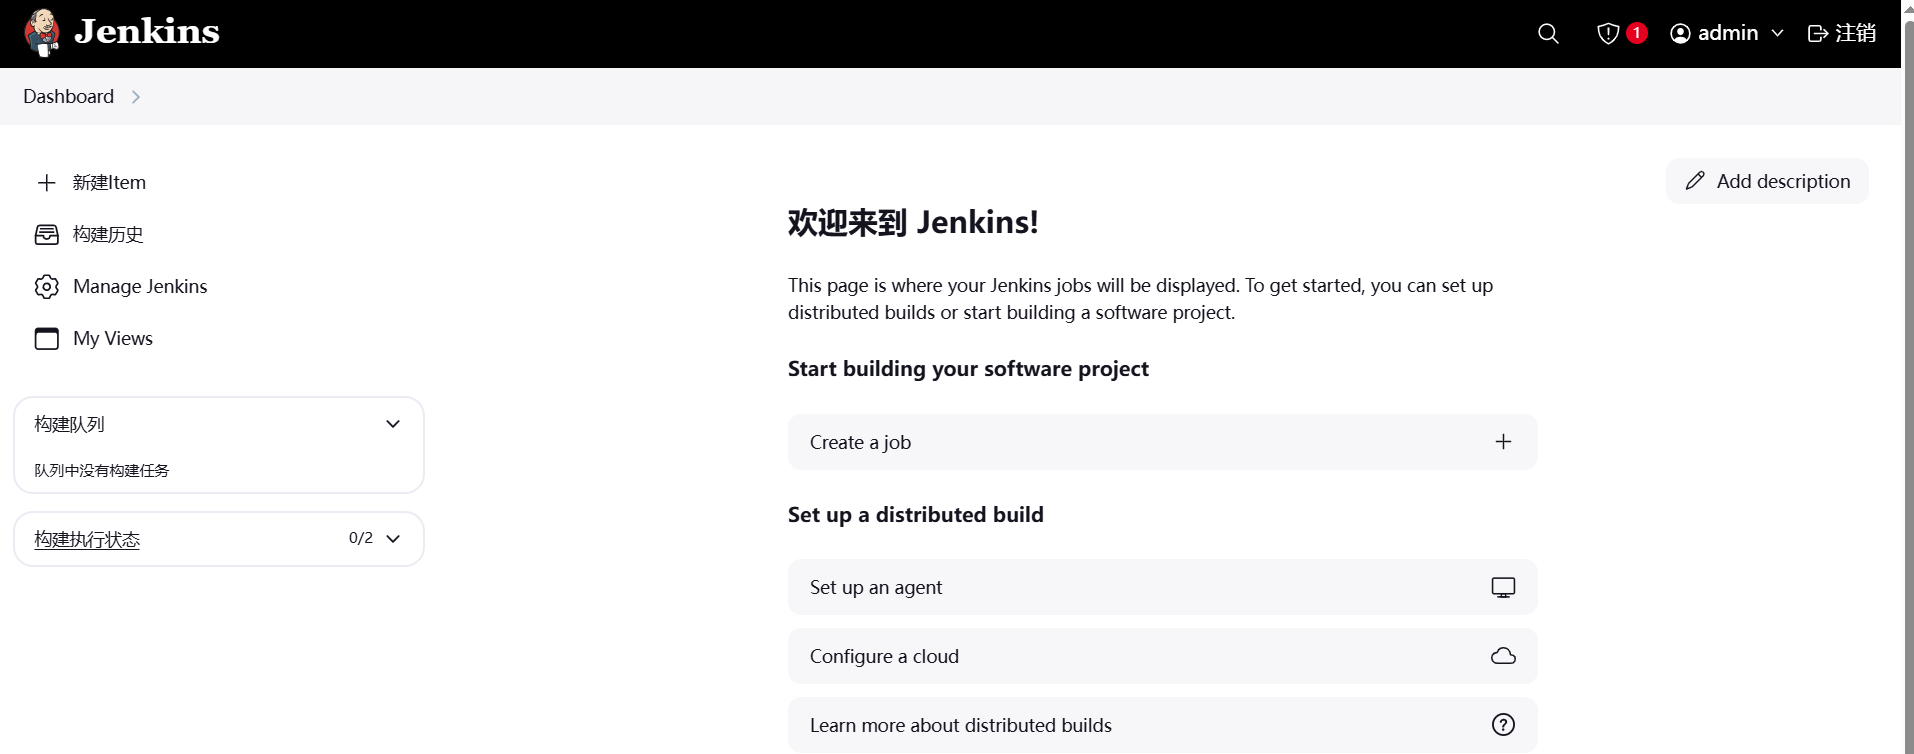Click the logout arrow icon
The height and width of the screenshot is (754, 1914).
tap(1818, 34)
